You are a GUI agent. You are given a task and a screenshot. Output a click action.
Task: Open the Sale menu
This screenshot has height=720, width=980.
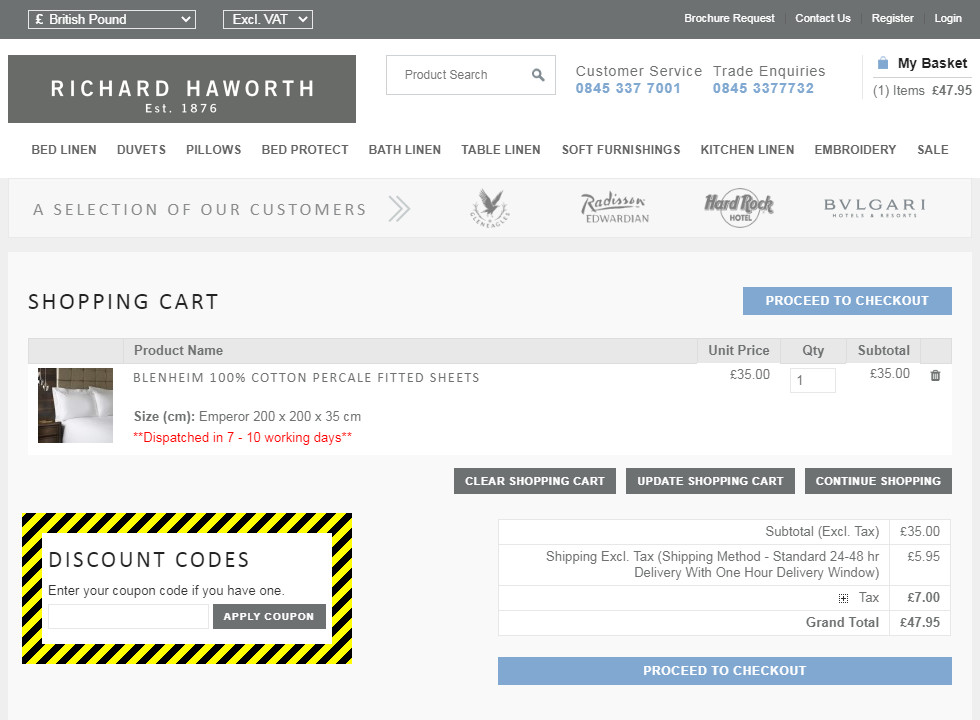tap(932, 150)
